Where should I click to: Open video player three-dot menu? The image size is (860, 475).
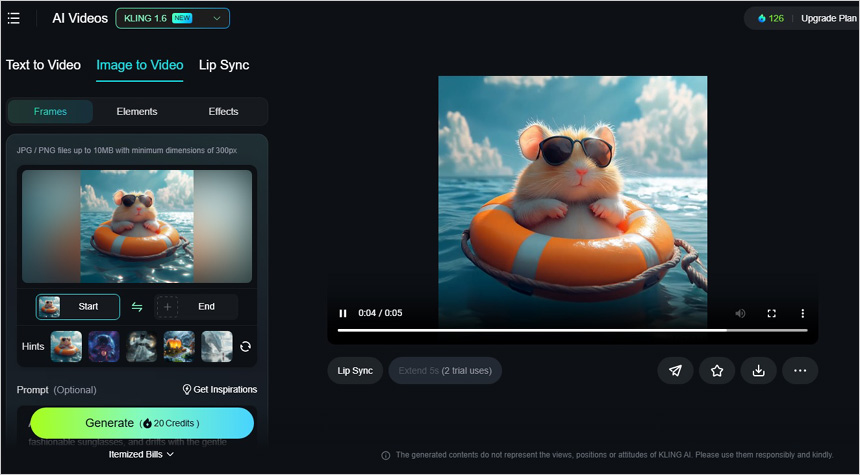(x=802, y=313)
